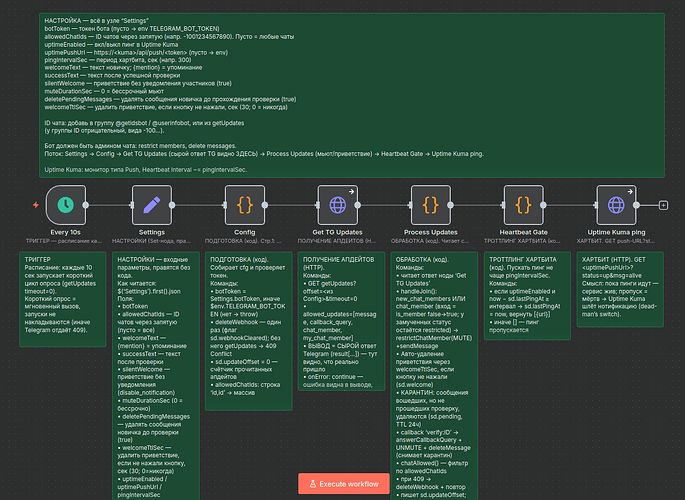Click the output handle of Every 10s node
685x500 pixels.
(x=86, y=205)
